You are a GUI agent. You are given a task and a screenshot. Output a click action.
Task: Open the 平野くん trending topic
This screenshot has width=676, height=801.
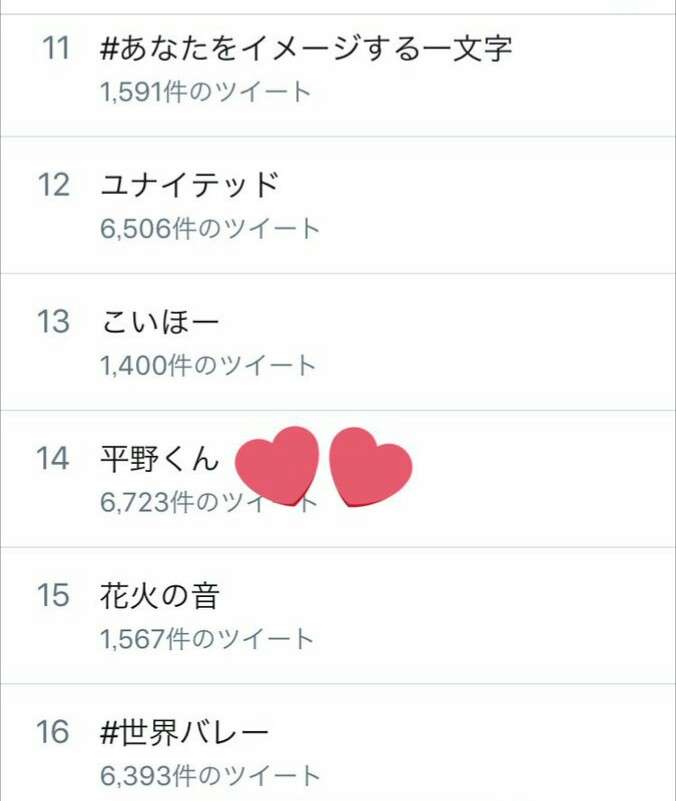[x=160, y=458]
